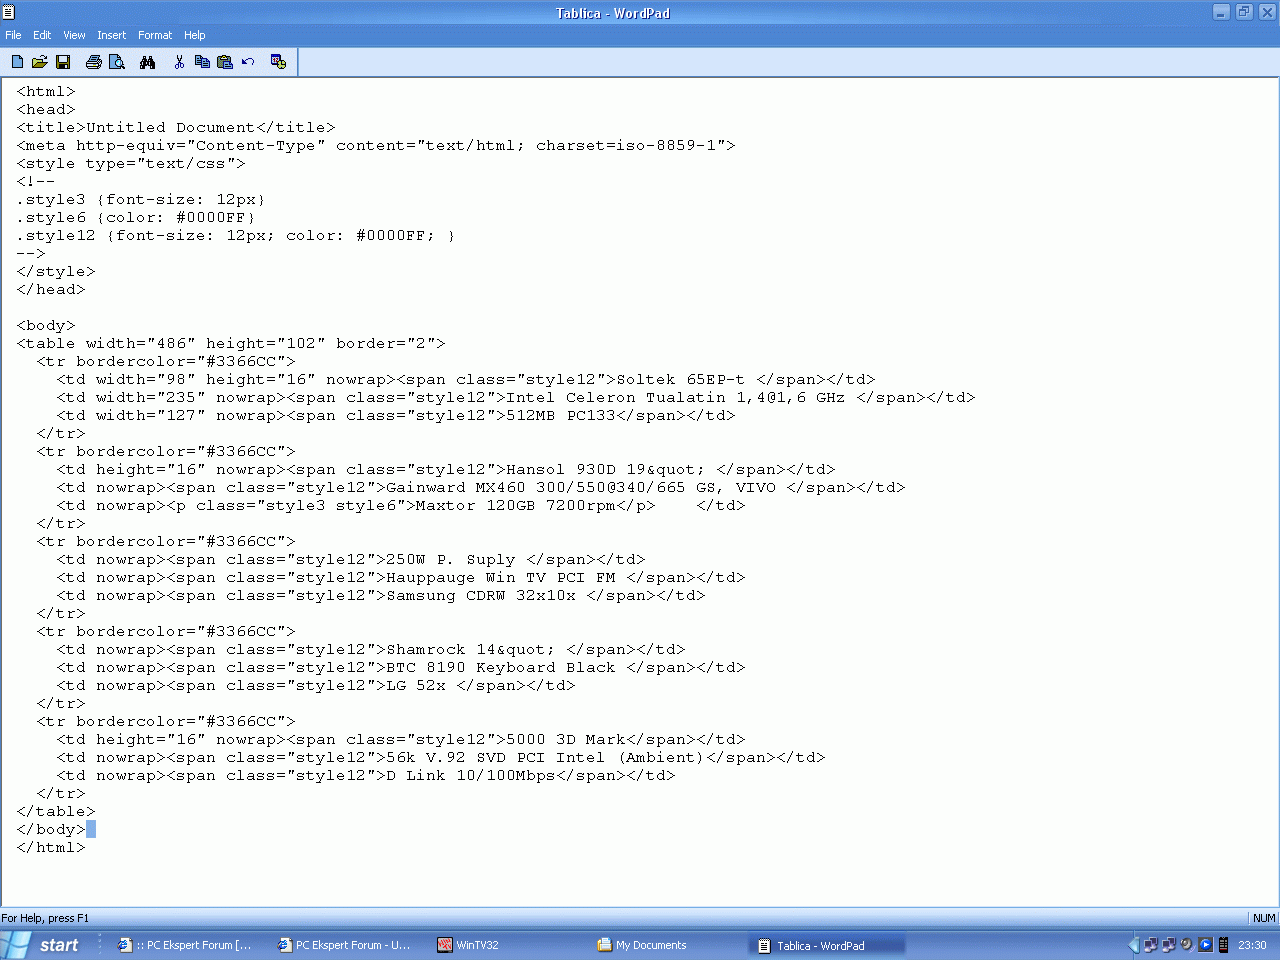Create a new document with the New icon
The width and height of the screenshot is (1280, 960).
[x=17, y=62]
